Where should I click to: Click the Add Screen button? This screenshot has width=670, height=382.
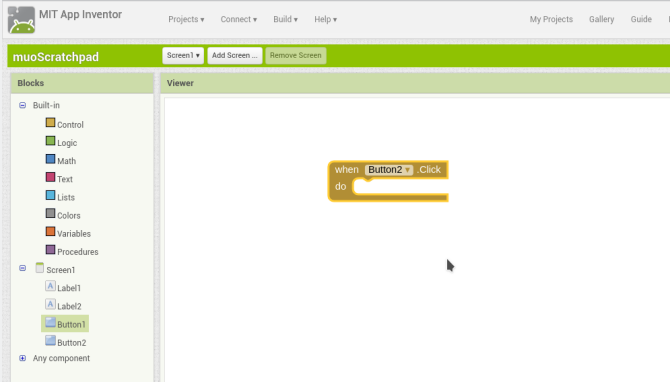point(235,56)
